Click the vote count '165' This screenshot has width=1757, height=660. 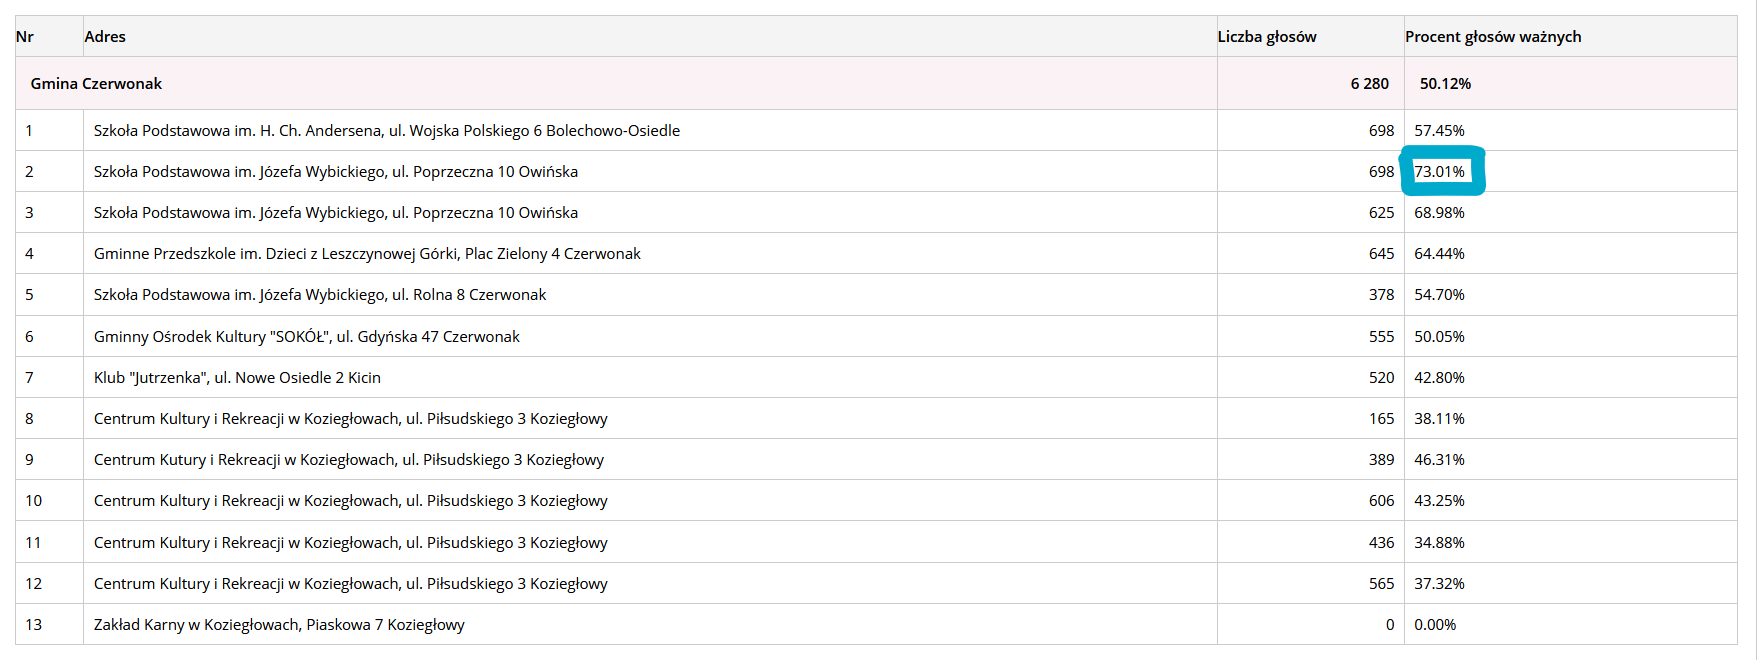(1381, 419)
